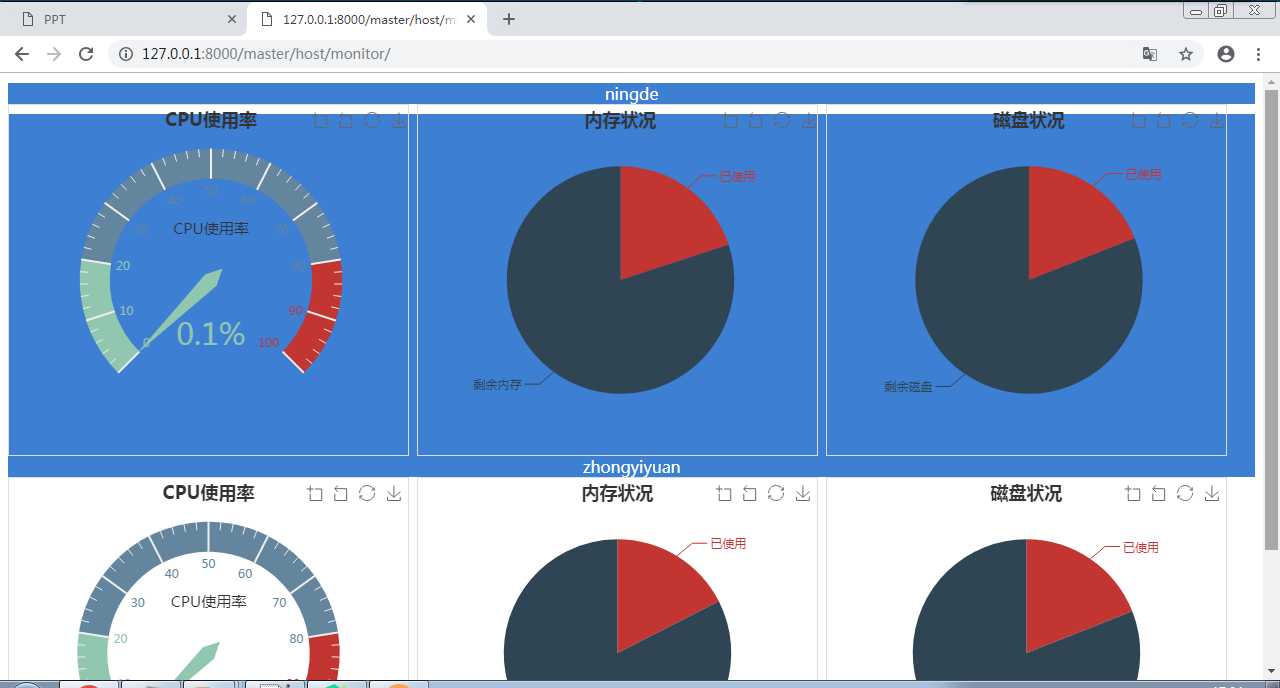
Task: Click restore icon in ningde 内存状况 chart
Action: pyautogui.click(x=782, y=120)
